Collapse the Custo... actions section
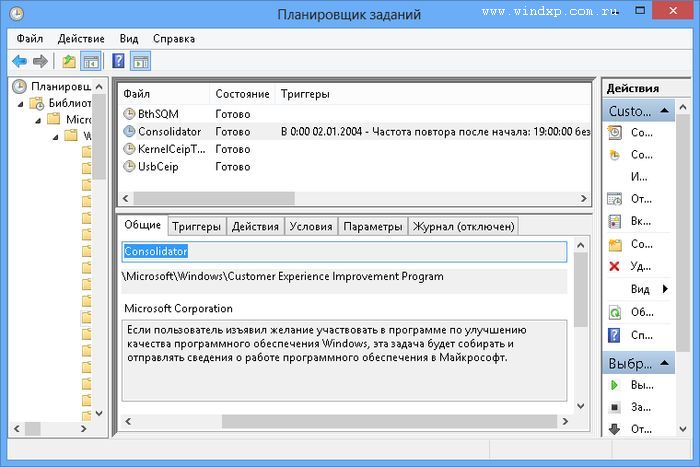Viewport: 700px width, 467px height. click(x=664, y=110)
